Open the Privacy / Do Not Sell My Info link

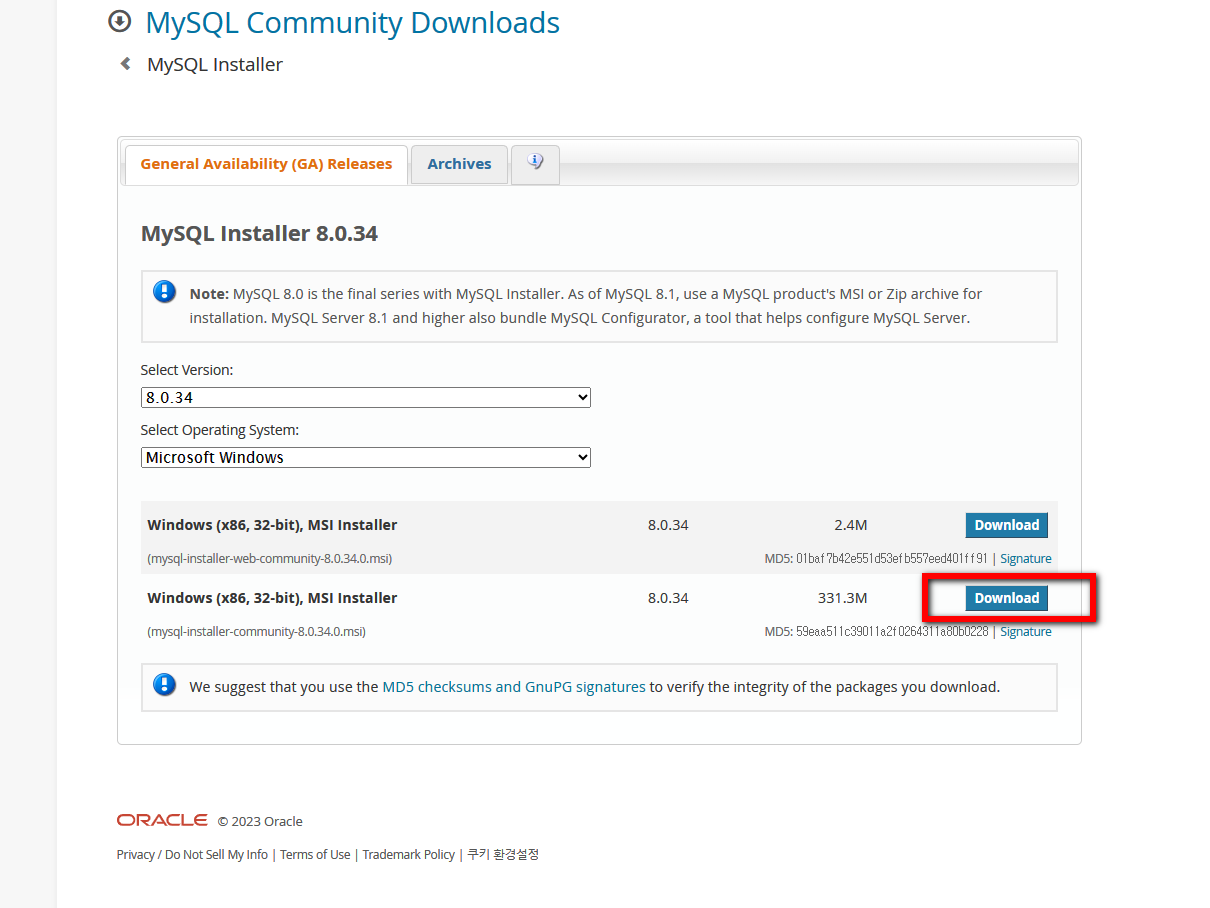point(192,854)
